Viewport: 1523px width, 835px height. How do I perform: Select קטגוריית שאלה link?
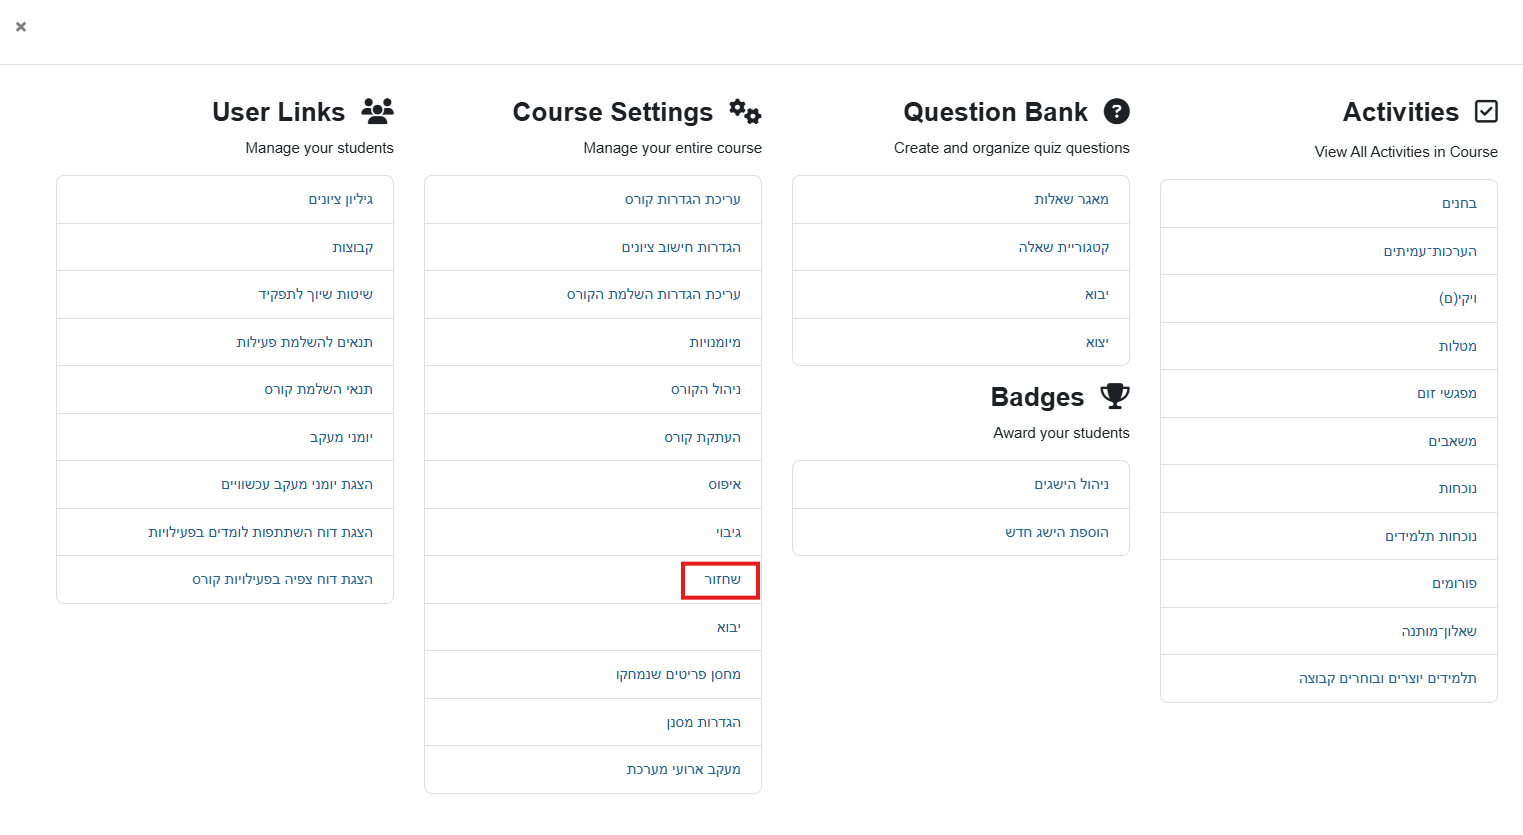1063,247
